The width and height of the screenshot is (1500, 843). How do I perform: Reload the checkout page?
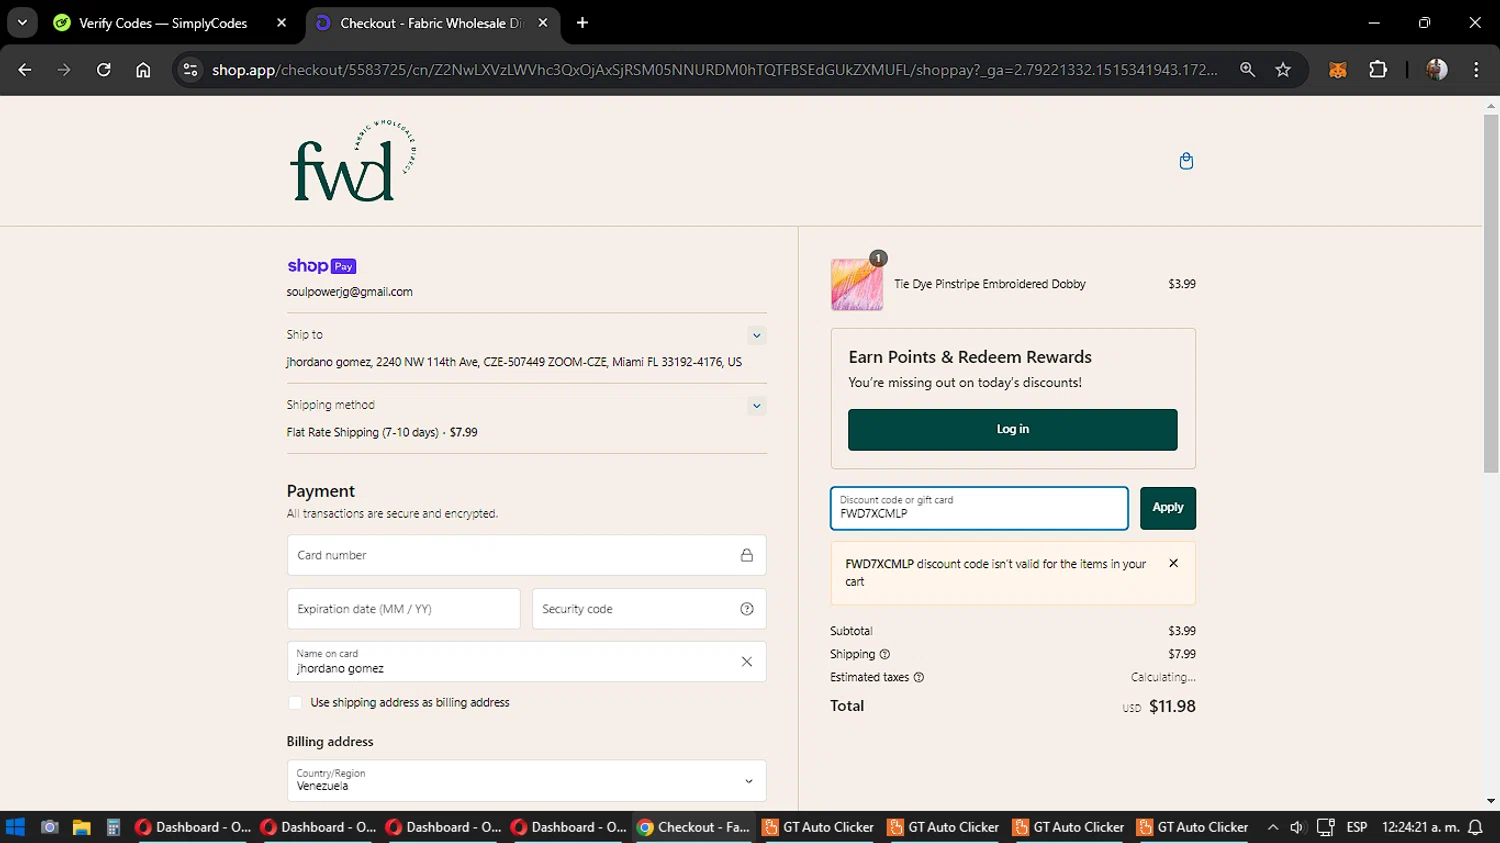point(103,70)
